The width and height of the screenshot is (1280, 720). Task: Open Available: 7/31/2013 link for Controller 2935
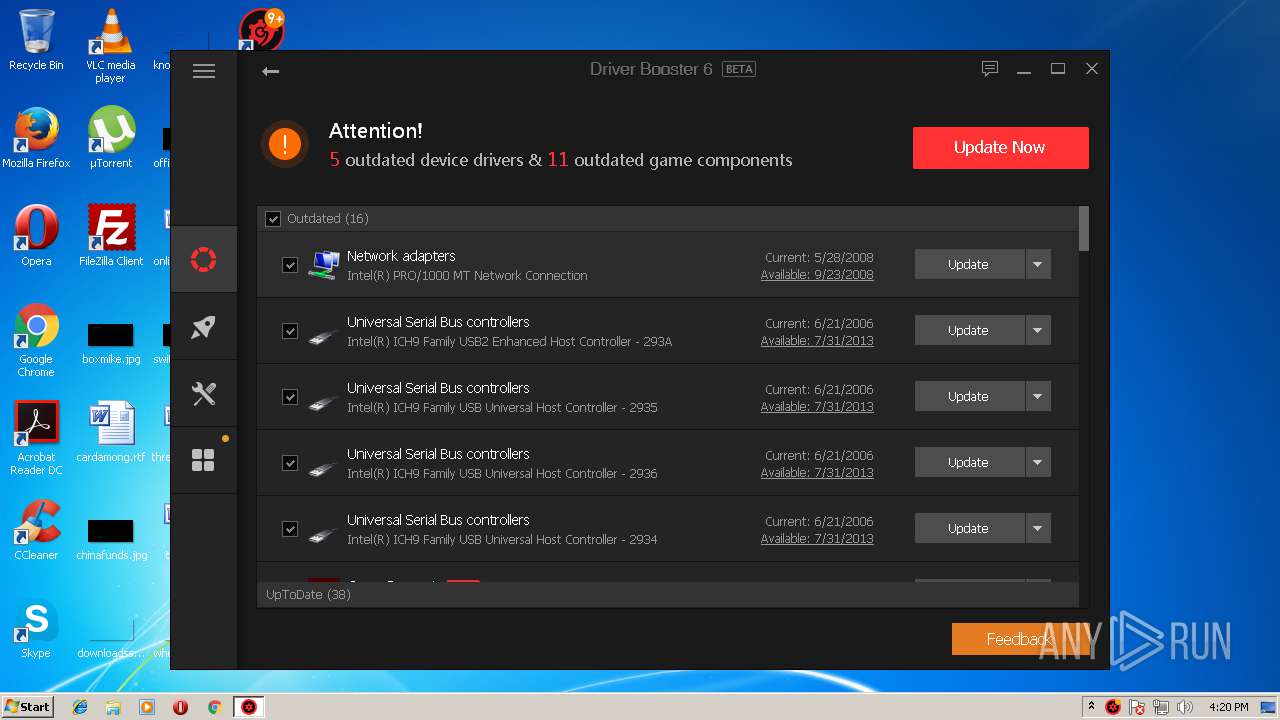coord(817,407)
